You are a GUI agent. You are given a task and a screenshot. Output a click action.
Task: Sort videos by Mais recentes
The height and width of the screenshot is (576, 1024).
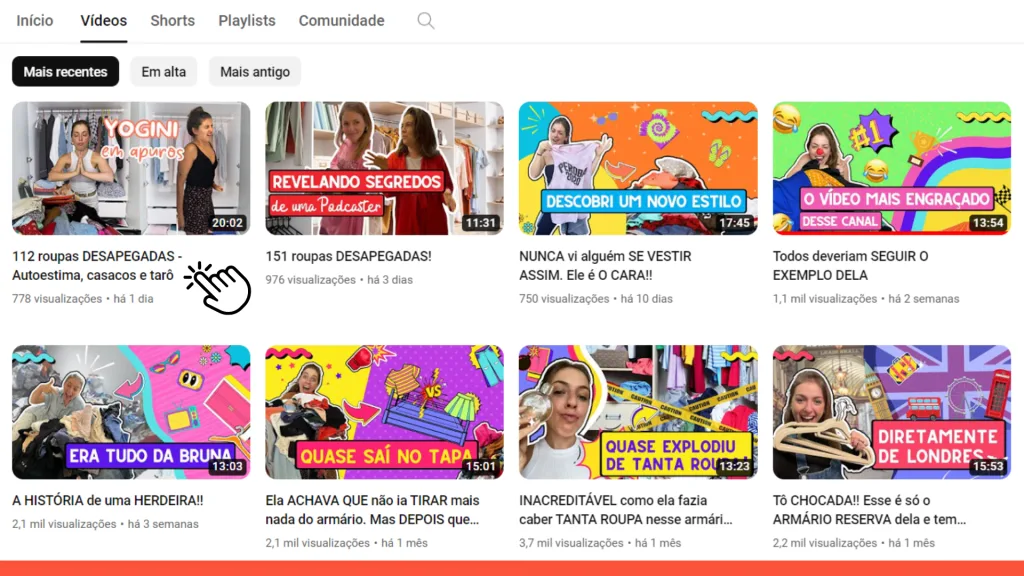click(x=66, y=72)
